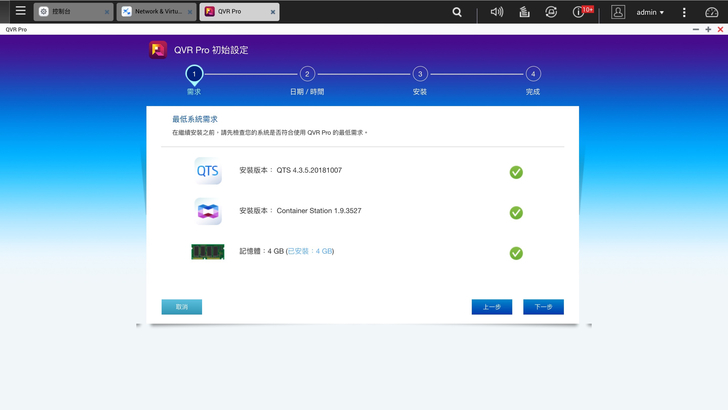Expand the admin user dropdown
The width and height of the screenshot is (728, 410).
(x=650, y=12)
